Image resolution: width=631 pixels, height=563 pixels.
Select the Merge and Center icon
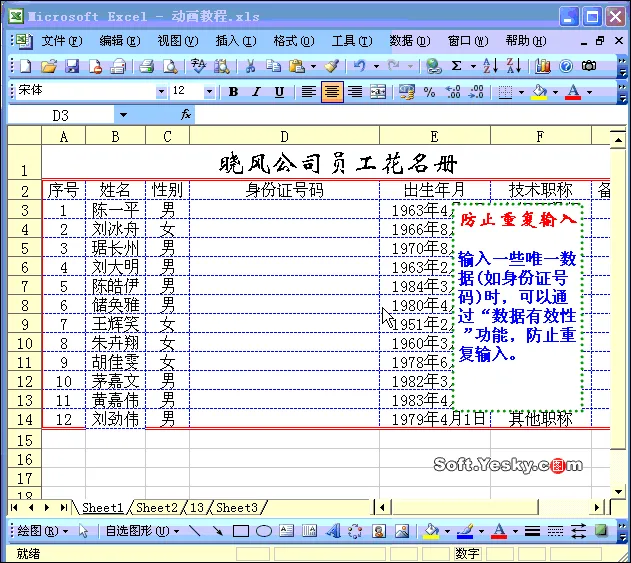pyautogui.click(x=378, y=92)
